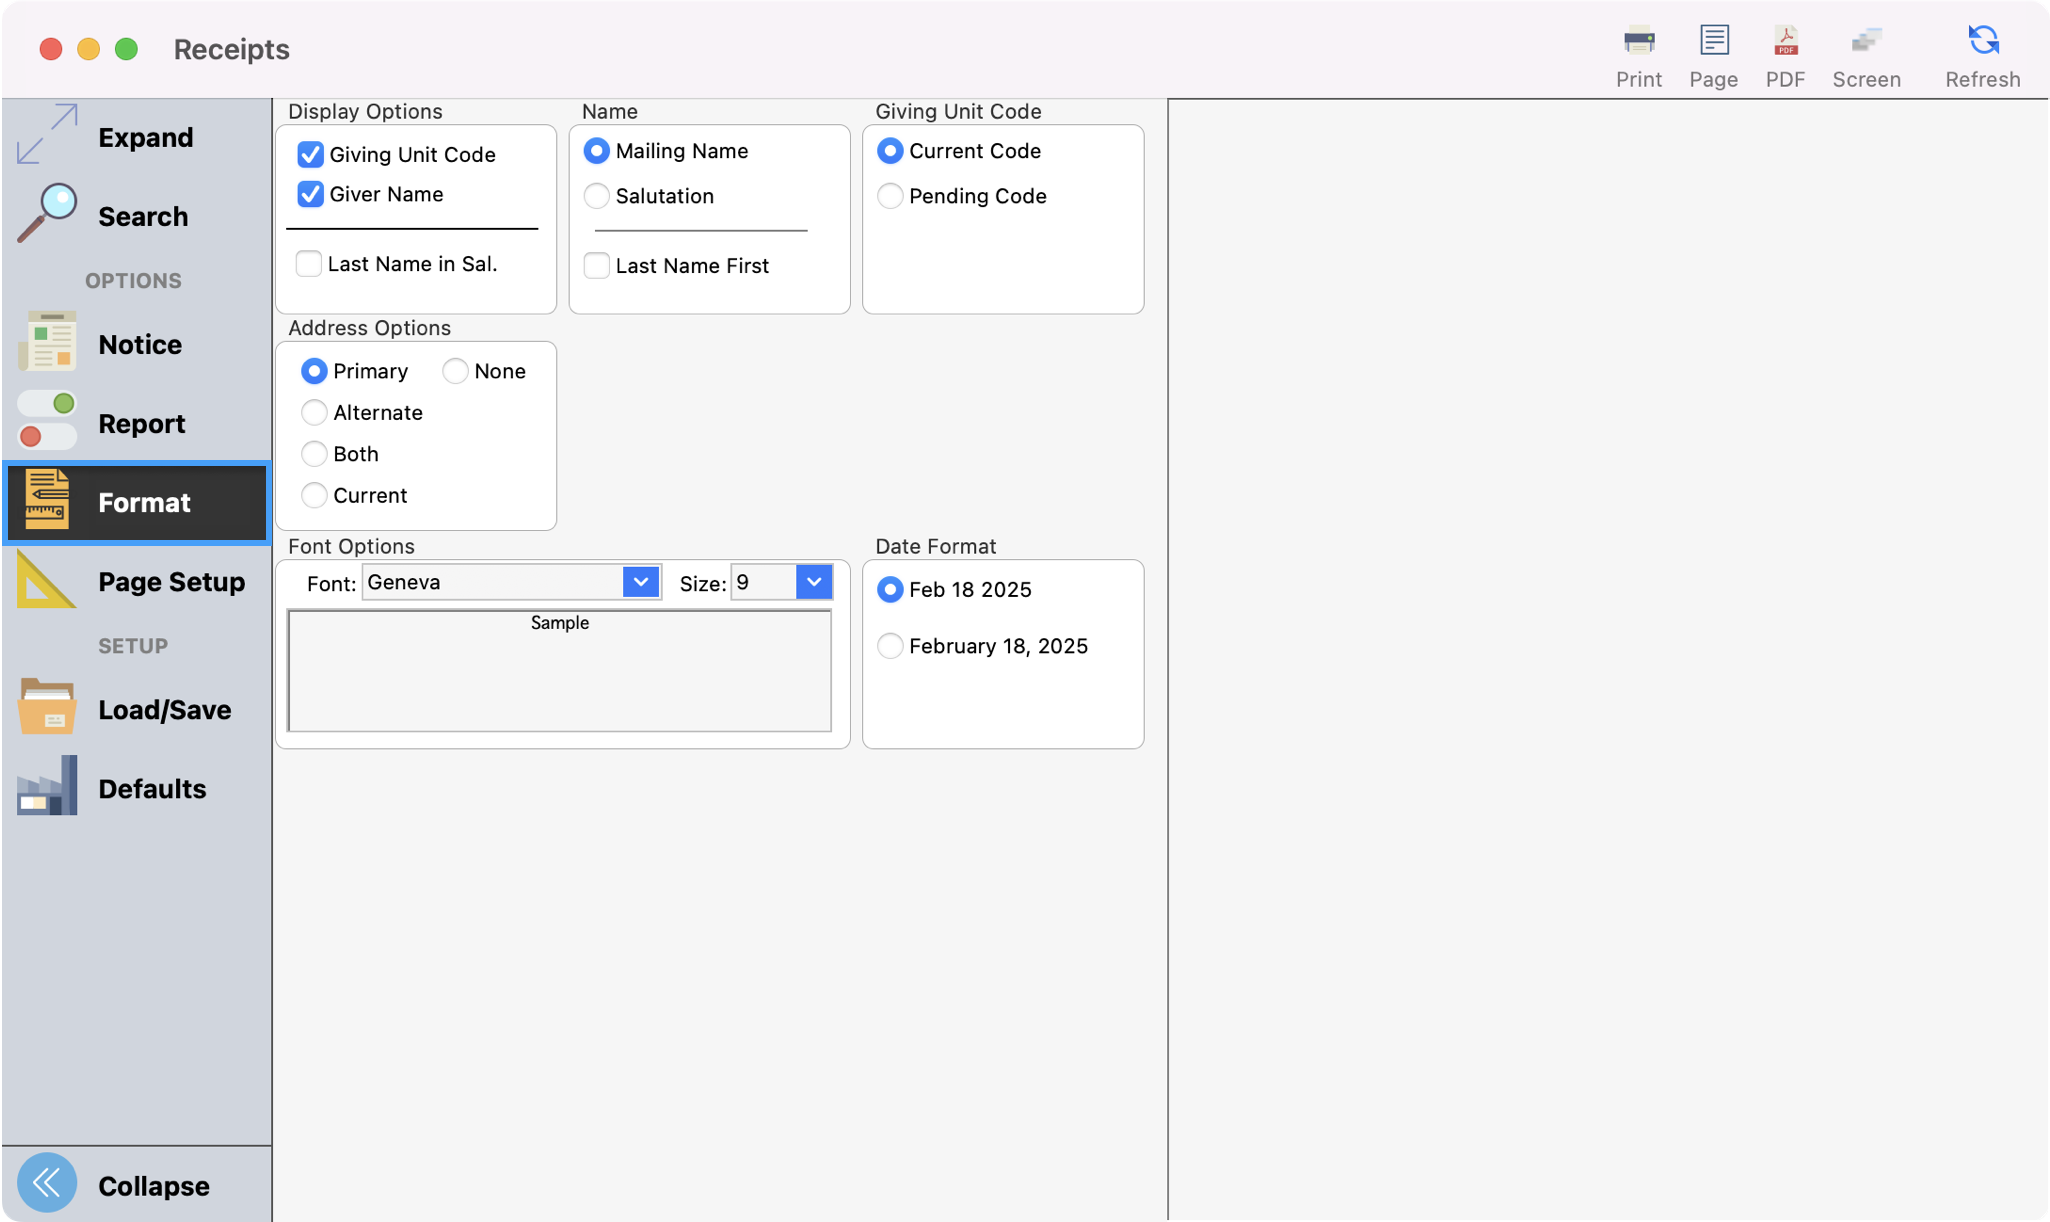Click the Refresh arrows icon

1982,42
